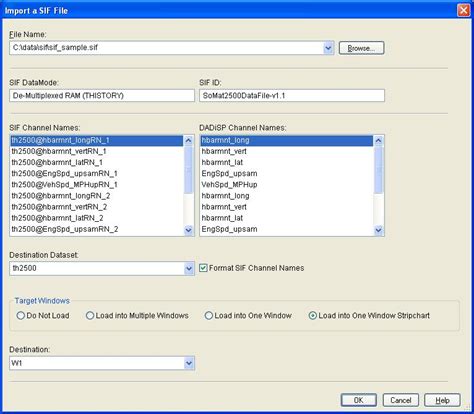Toggle Format SIF Channel Names checkbox

[x=203, y=268]
